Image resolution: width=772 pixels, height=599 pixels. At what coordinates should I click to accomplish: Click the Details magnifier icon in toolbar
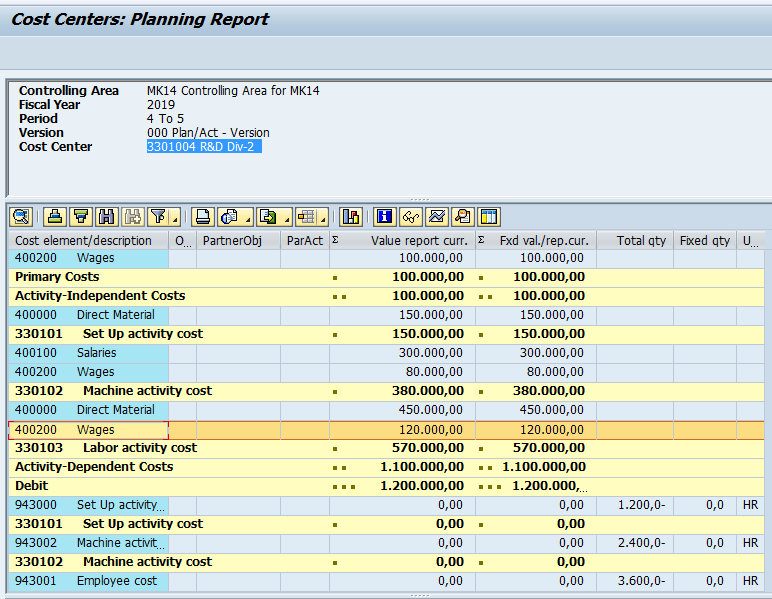click(x=21, y=217)
